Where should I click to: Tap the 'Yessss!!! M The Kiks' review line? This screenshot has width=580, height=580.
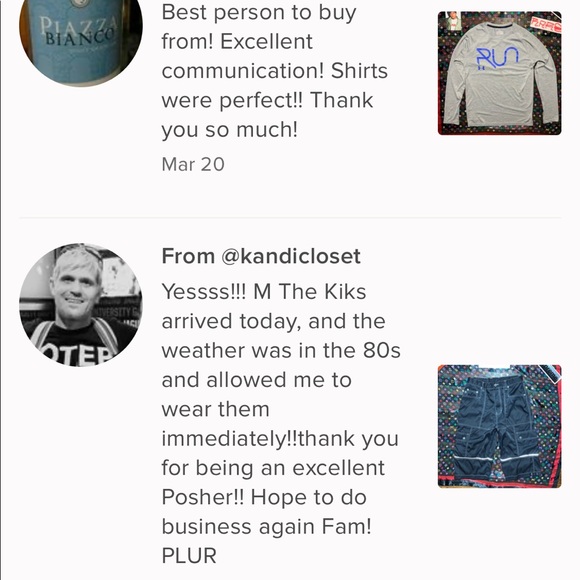[x=264, y=291]
